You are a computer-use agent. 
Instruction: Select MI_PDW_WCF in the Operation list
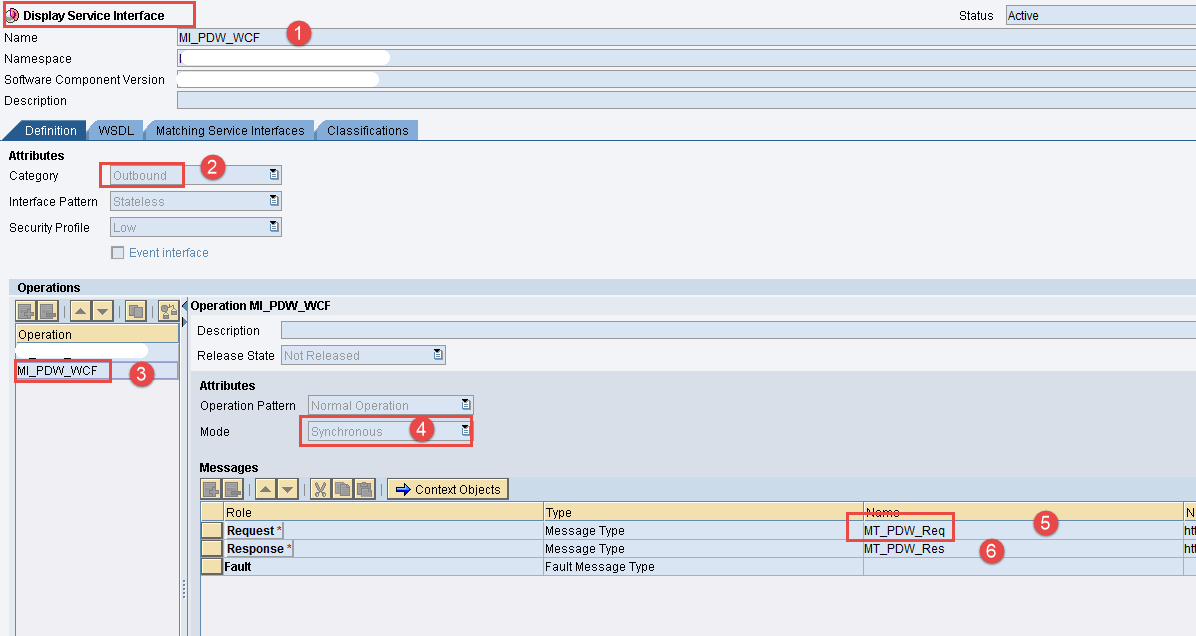(58, 371)
